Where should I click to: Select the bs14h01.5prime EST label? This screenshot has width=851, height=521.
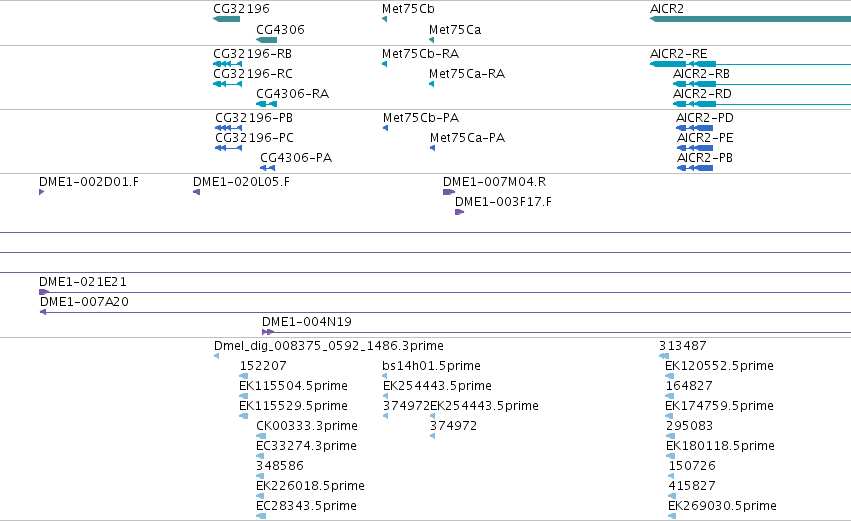tap(431, 366)
